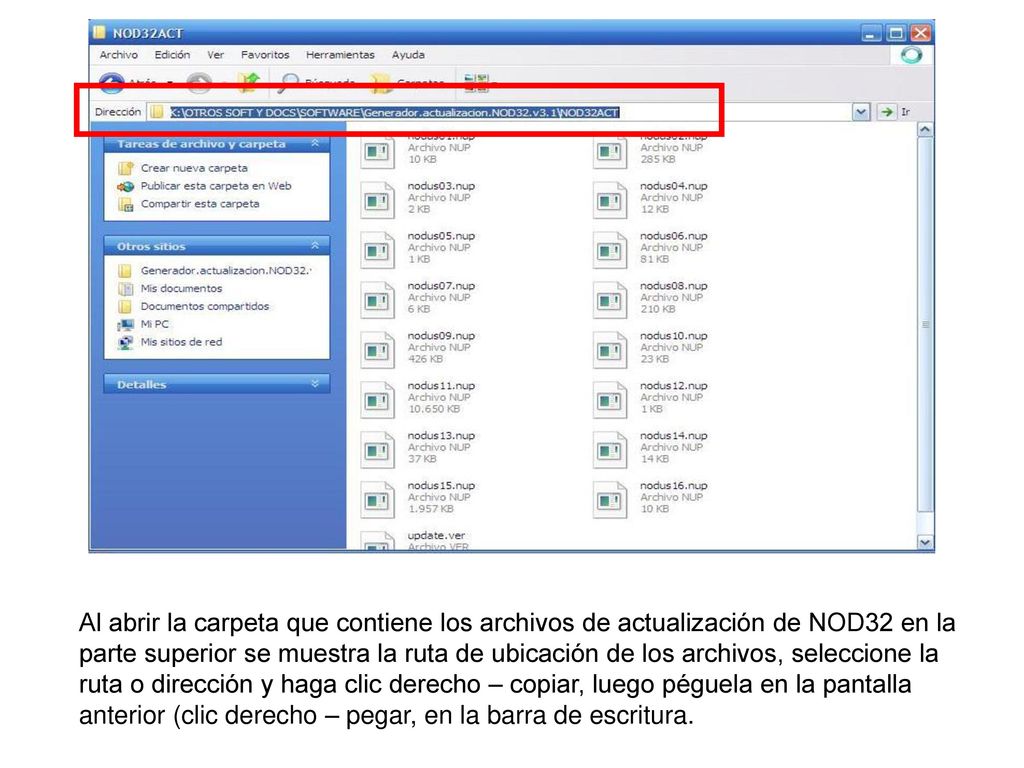1024x768 pixels.
Task: Open Mi PC link
Action: pyautogui.click(x=154, y=324)
